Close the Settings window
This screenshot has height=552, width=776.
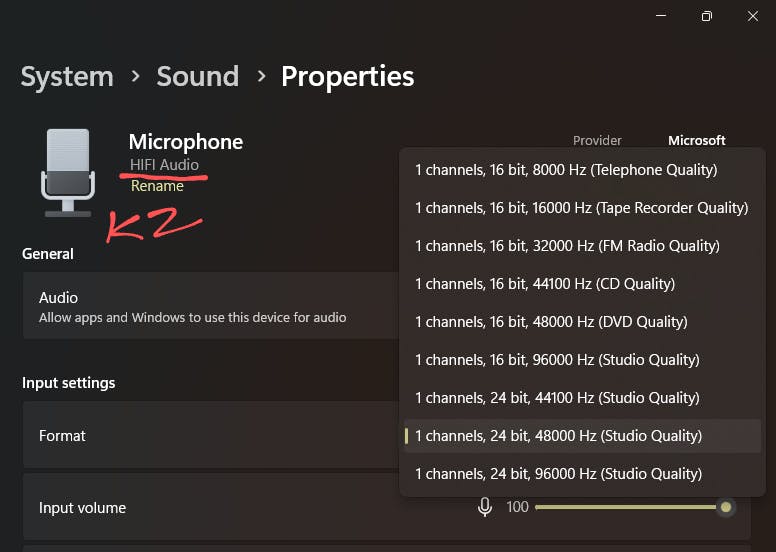tap(753, 16)
